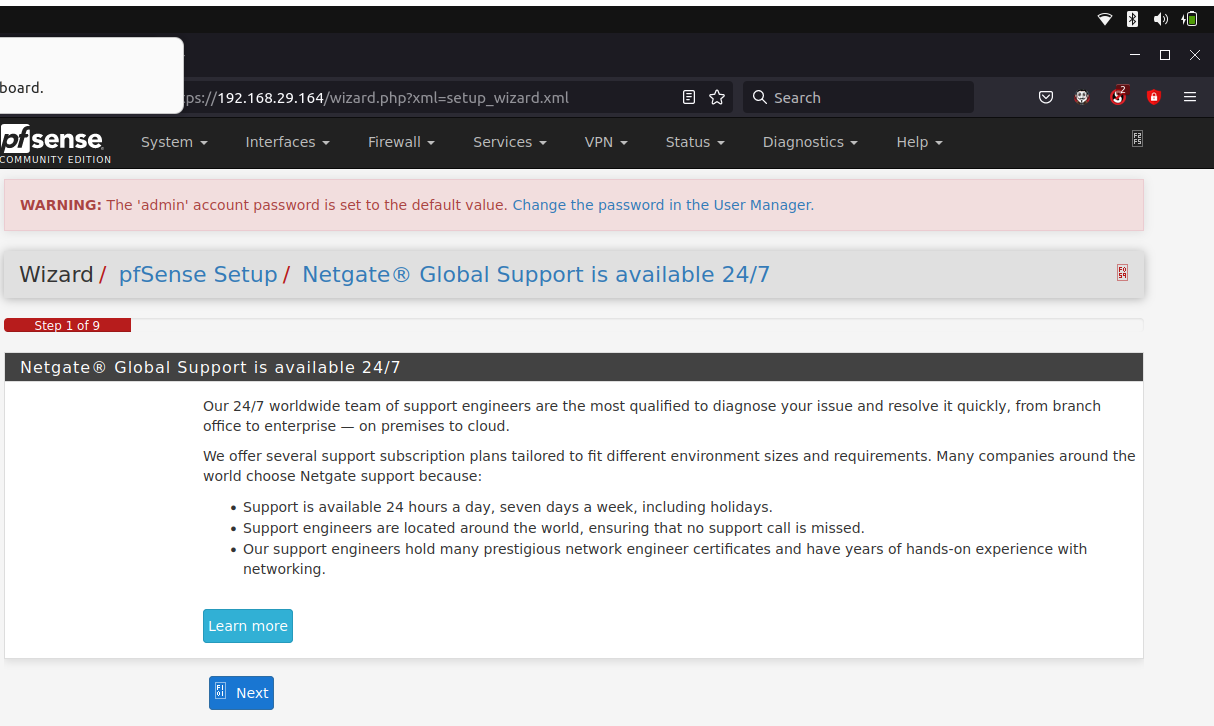The width and height of the screenshot is (1214, 726).
Task: Open the VPN menu
Action: (606, 142)
